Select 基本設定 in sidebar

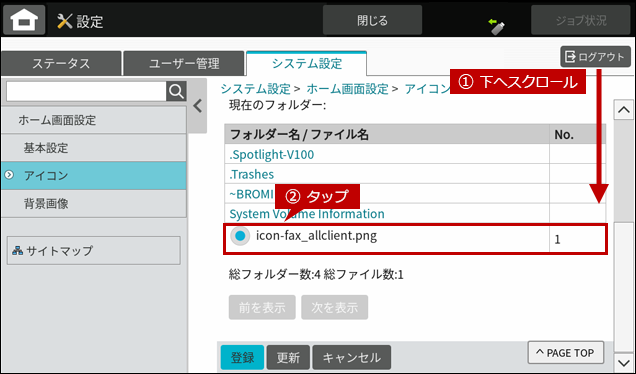click(x=94, y=148)
